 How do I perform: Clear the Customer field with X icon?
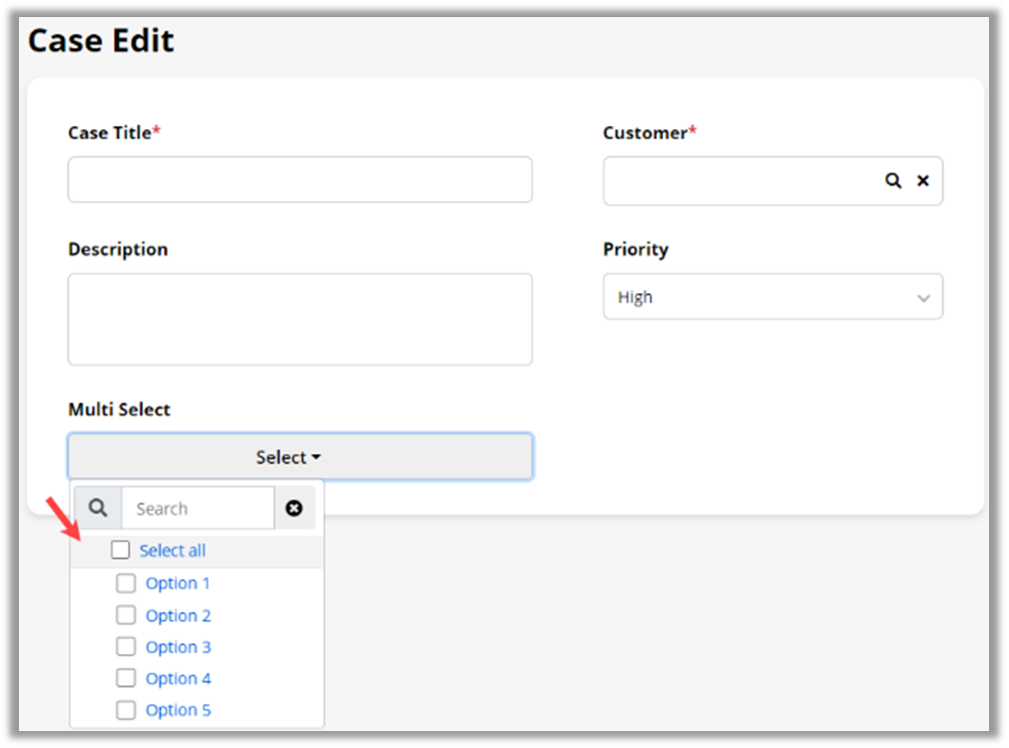coord(923,181)
